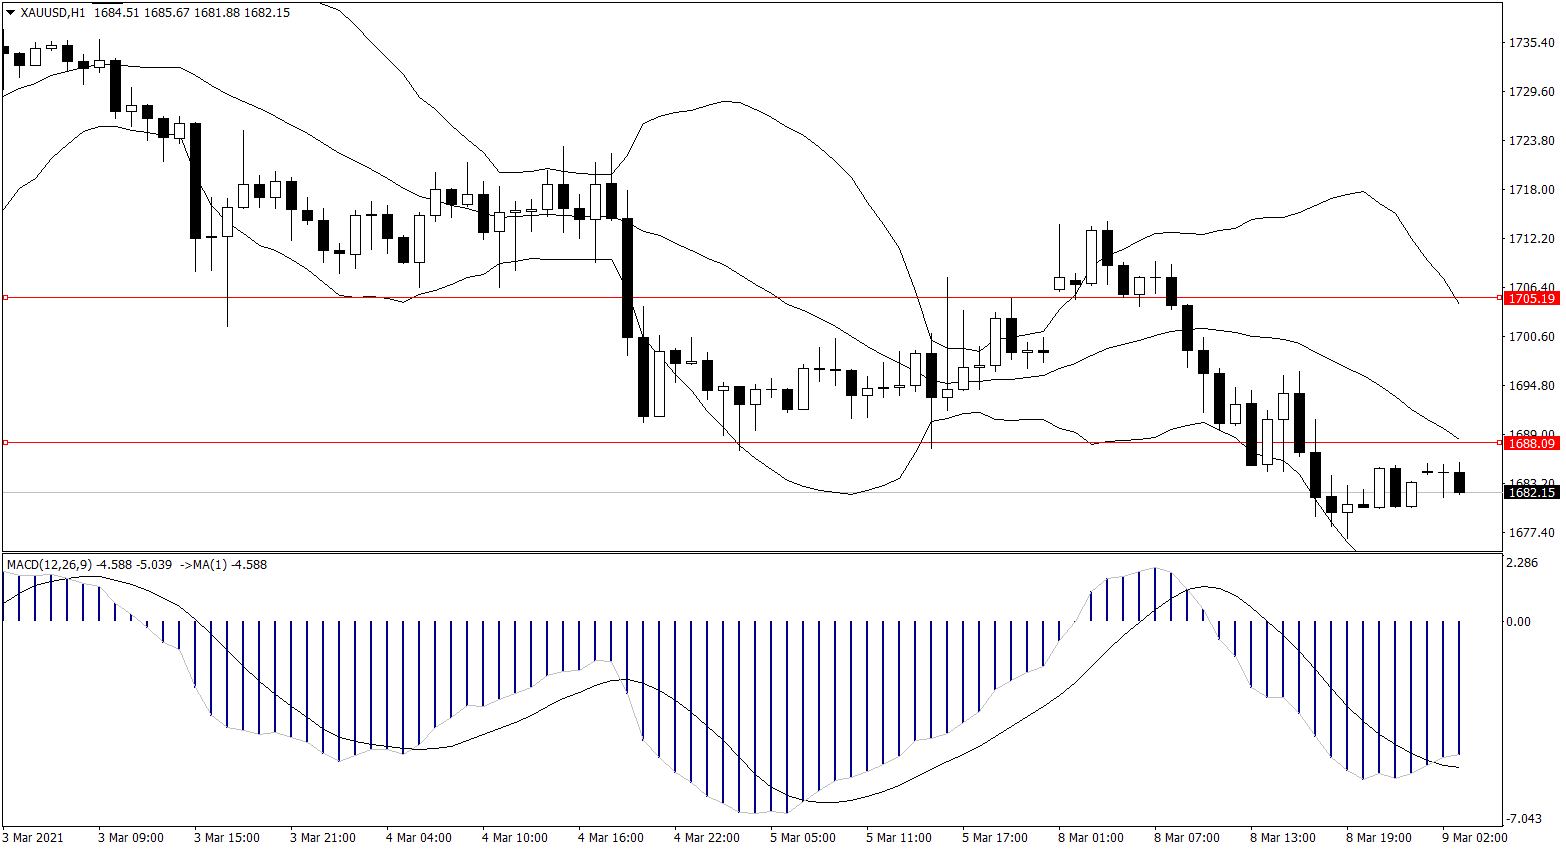
Task: Click left-edge handle of the 1705.19 line
Action: pyautogui.click(x=5, y=298)
